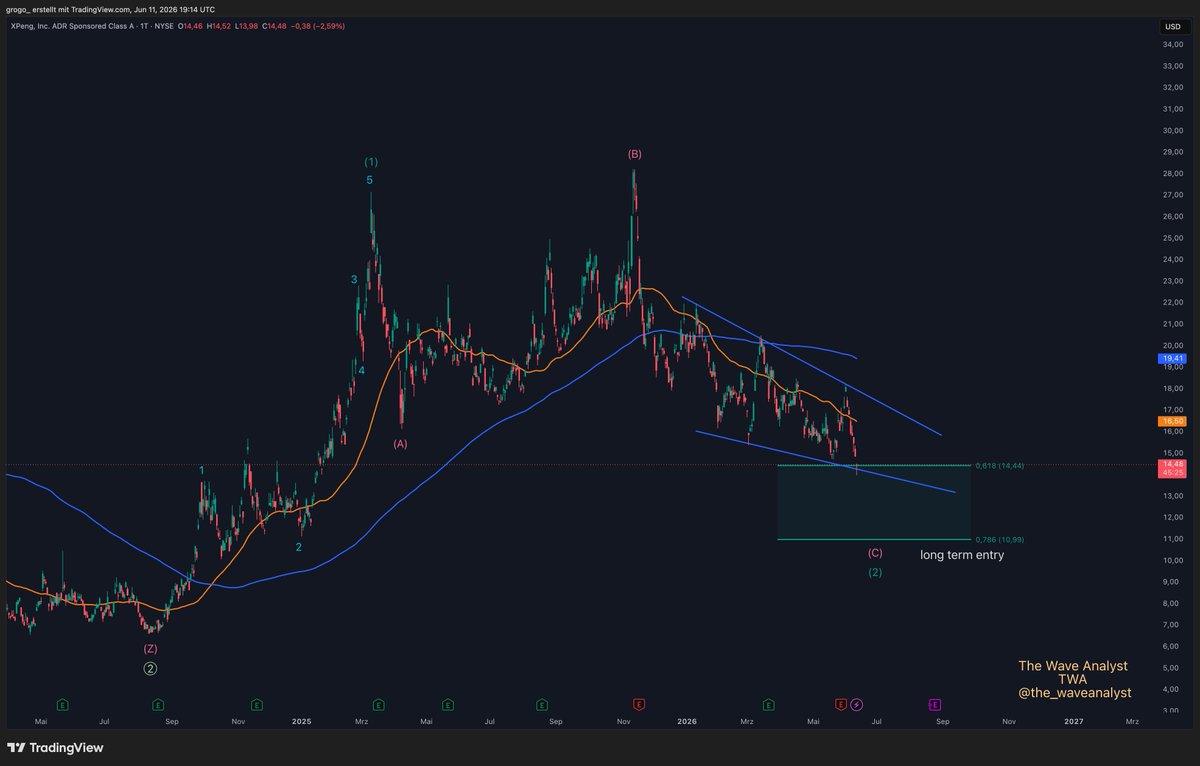The width and height of the screenshot is (1200, 766).
Task: Select the pink (A) wave label
Action: [x=400, y=443]
